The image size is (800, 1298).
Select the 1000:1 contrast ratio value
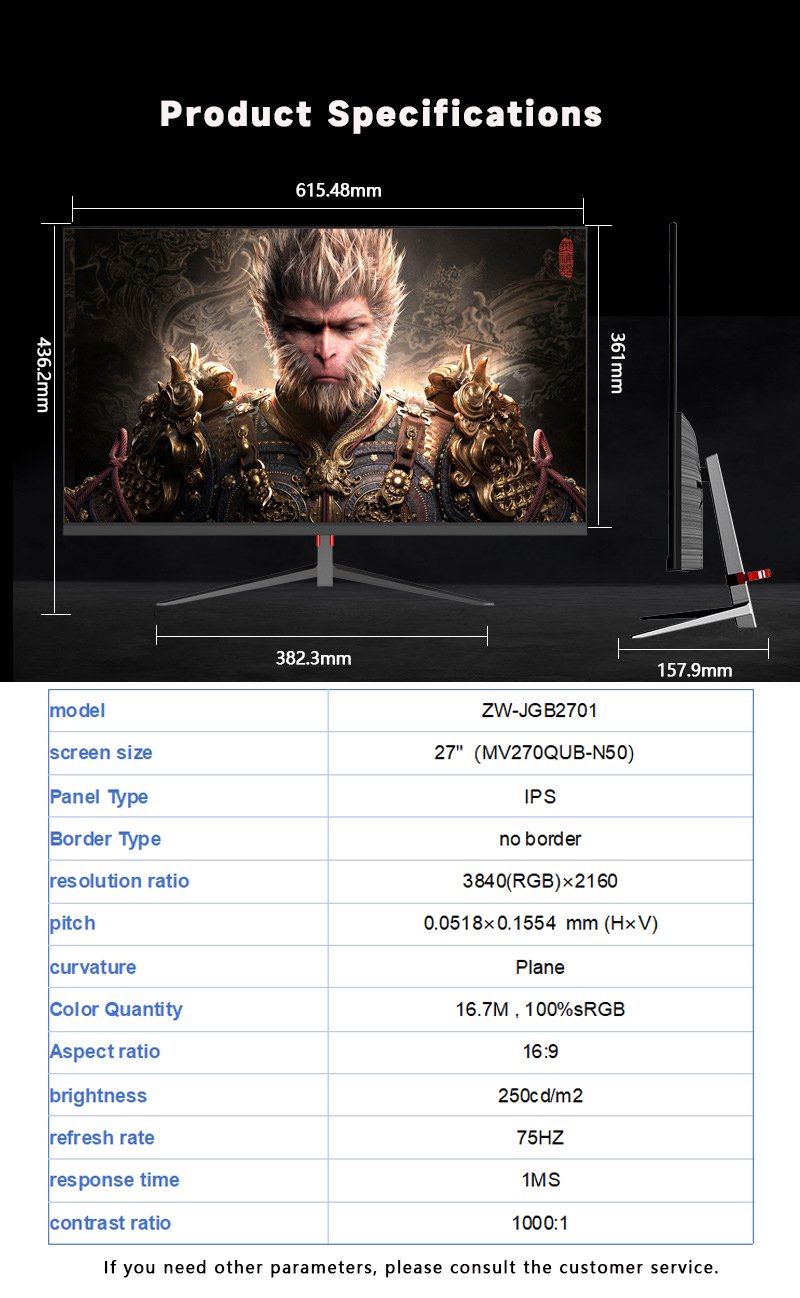tap(539, 1223)
